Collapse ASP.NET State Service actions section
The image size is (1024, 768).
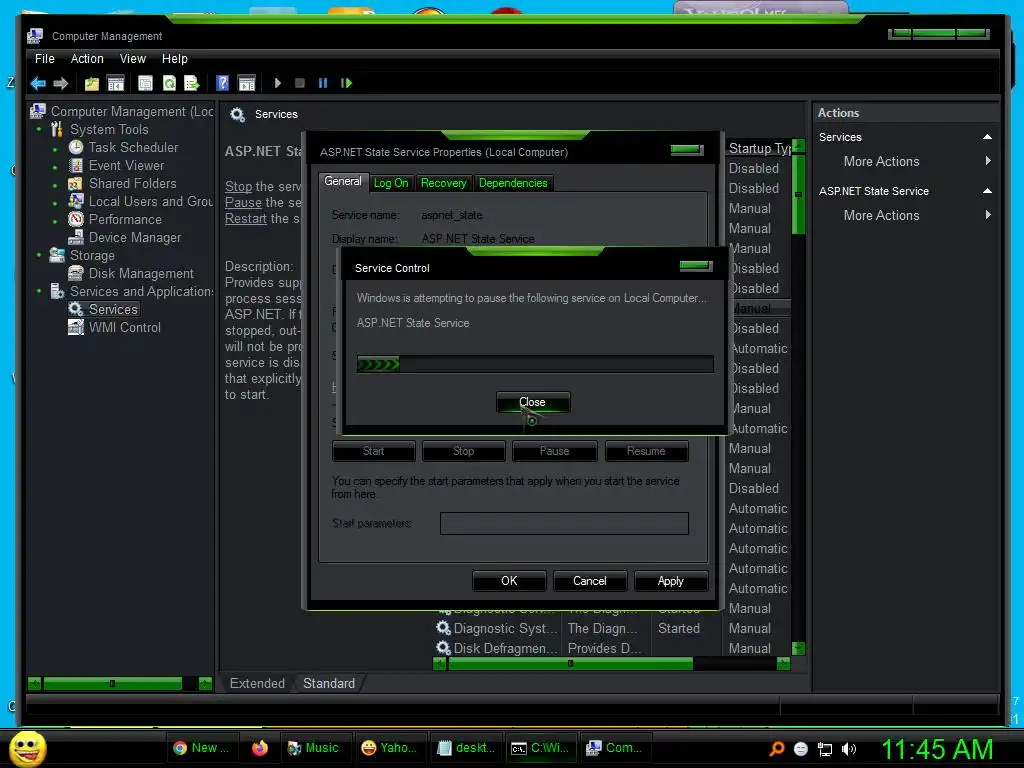[987, 191]
